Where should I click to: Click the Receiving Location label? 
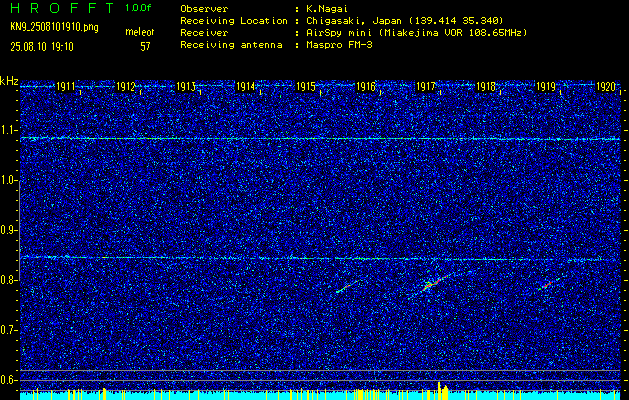pyautogui.click(x=234, y=21)
